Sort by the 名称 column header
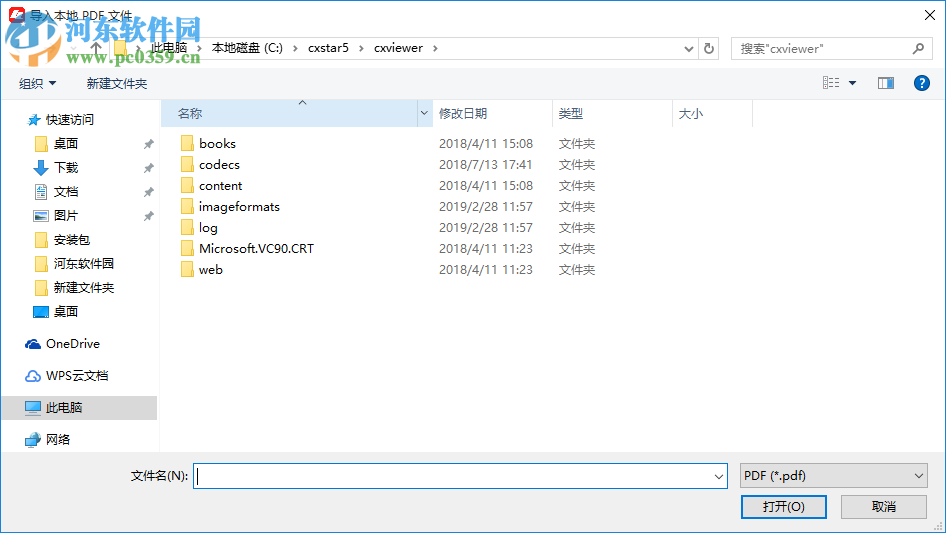This screenshot has width=946, height=533. [x=289, y=113]
